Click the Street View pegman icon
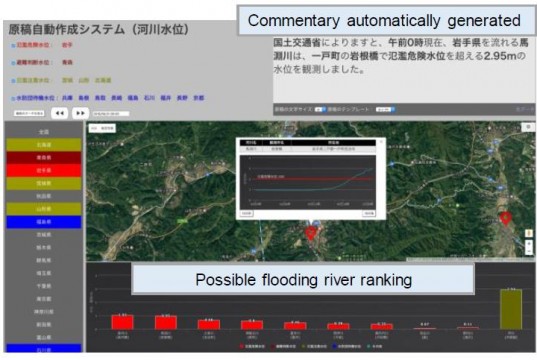The width and height of the screenshot is (537, 360). [x=529, y=233]
